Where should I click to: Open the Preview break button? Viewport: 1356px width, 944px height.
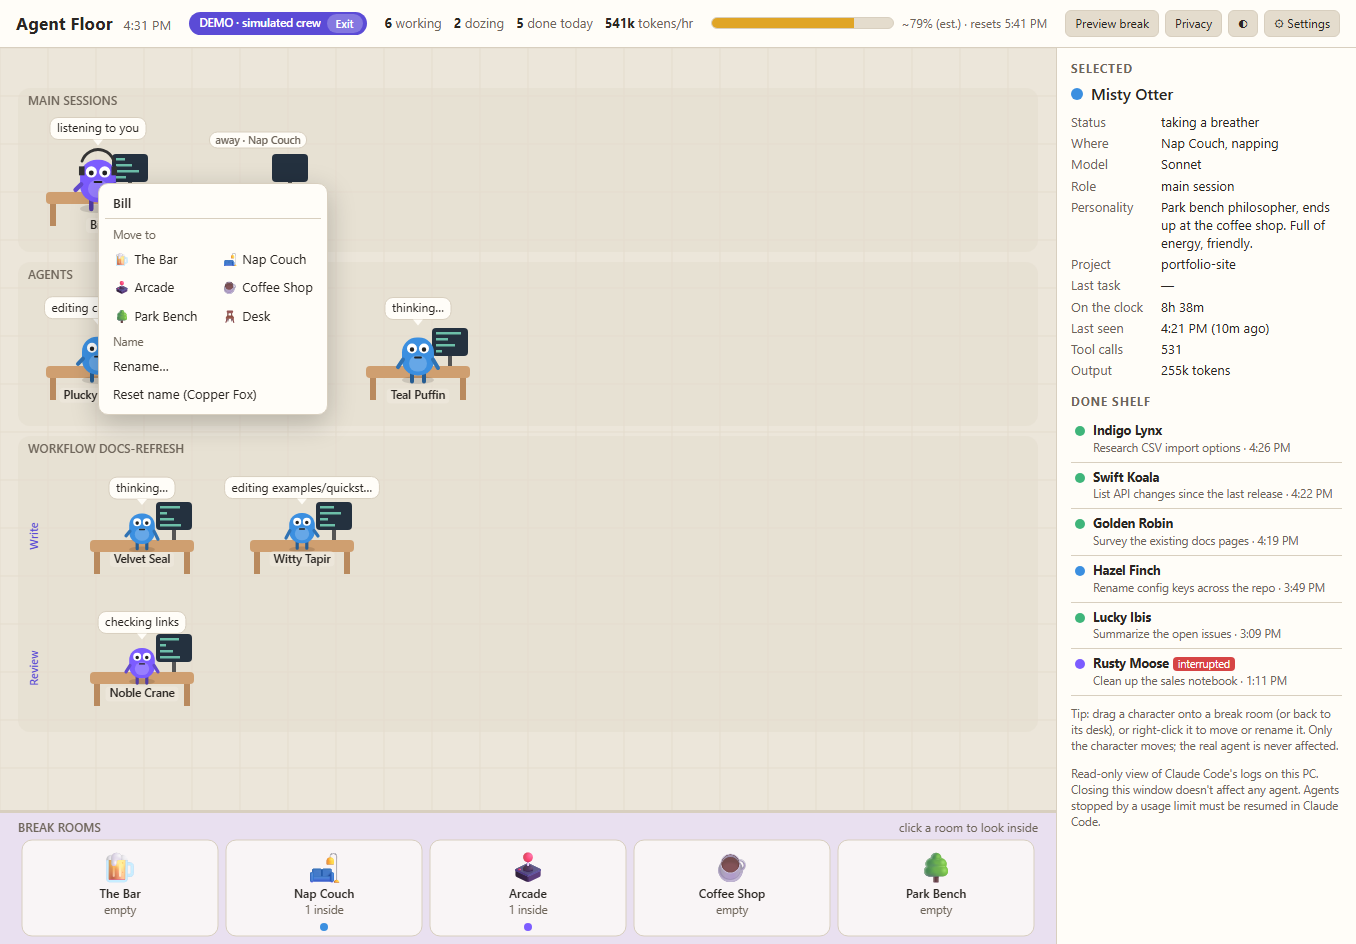(1112, 23)
